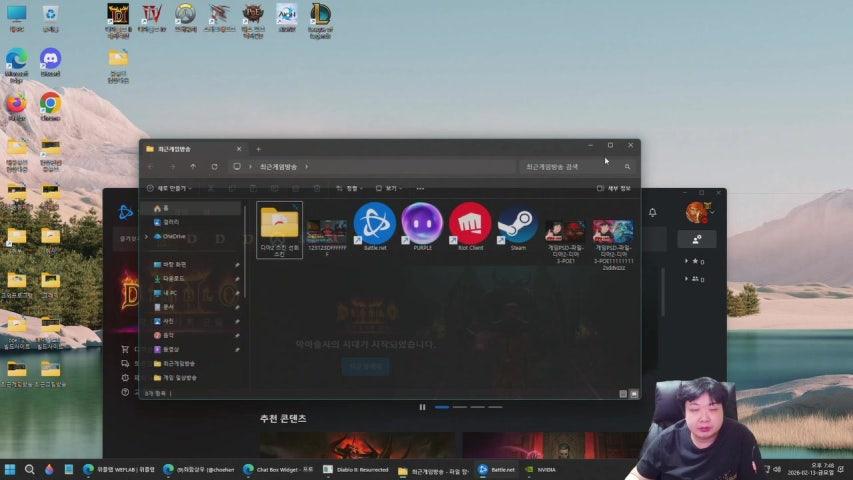Jump to the second carousel slide indicator

[460, 407]
